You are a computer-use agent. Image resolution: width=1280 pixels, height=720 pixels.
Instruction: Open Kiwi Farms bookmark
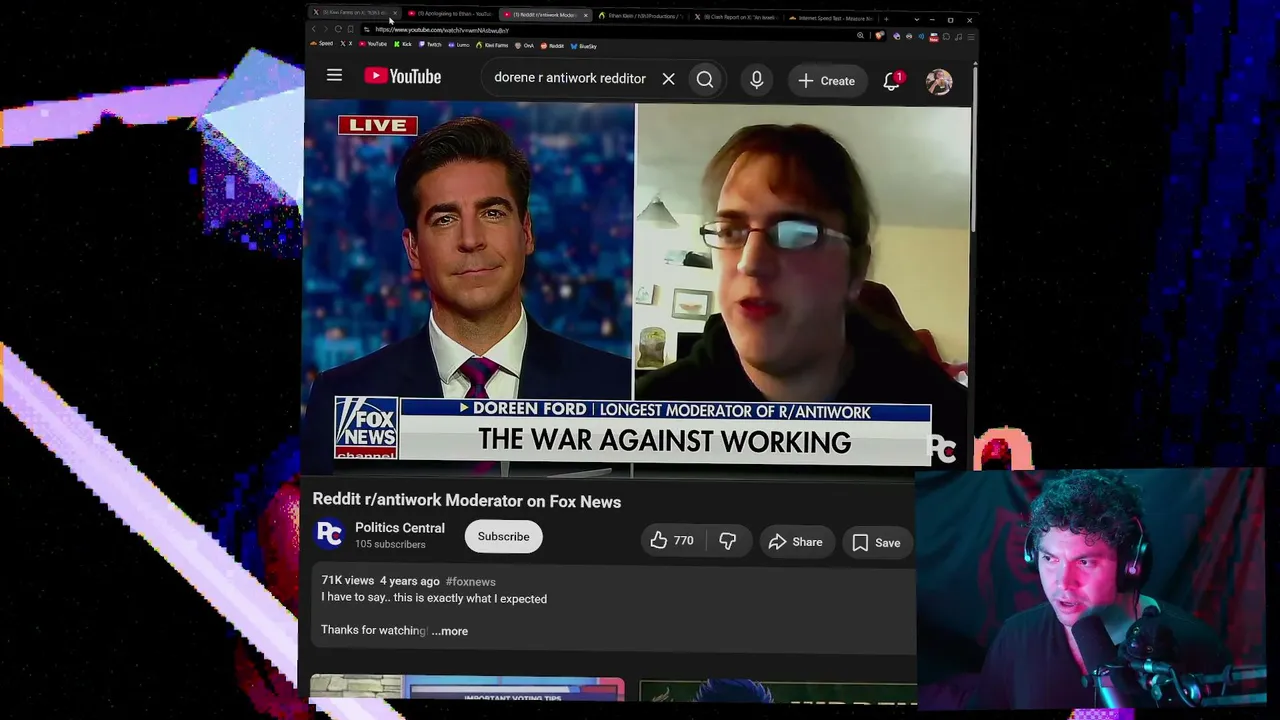(x=493, y=45)
